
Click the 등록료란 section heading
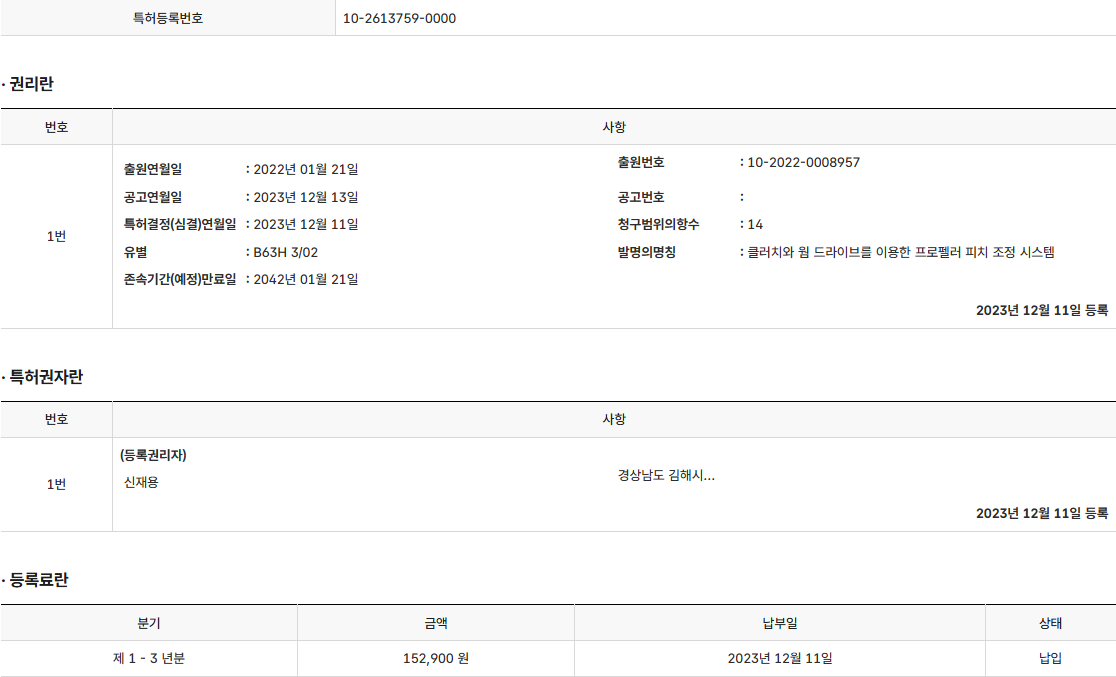[38, 580]
